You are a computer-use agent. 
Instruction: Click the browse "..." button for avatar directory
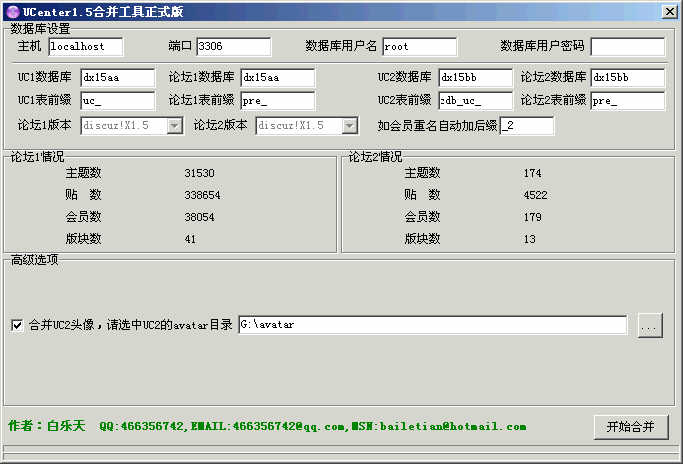tap(650, 325)
